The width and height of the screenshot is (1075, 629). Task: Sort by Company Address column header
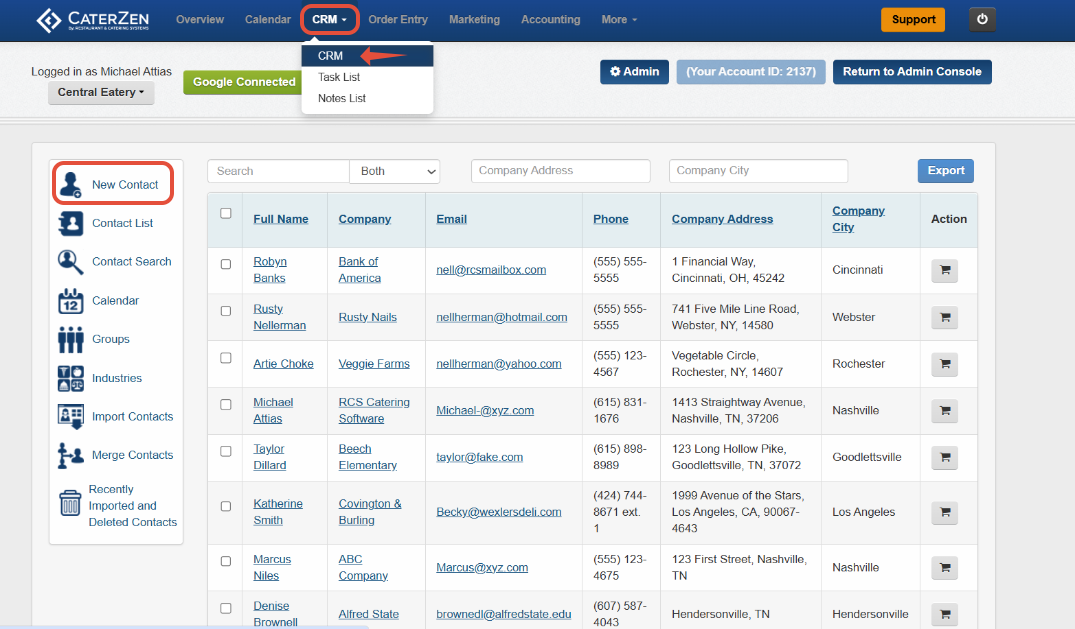722,219
